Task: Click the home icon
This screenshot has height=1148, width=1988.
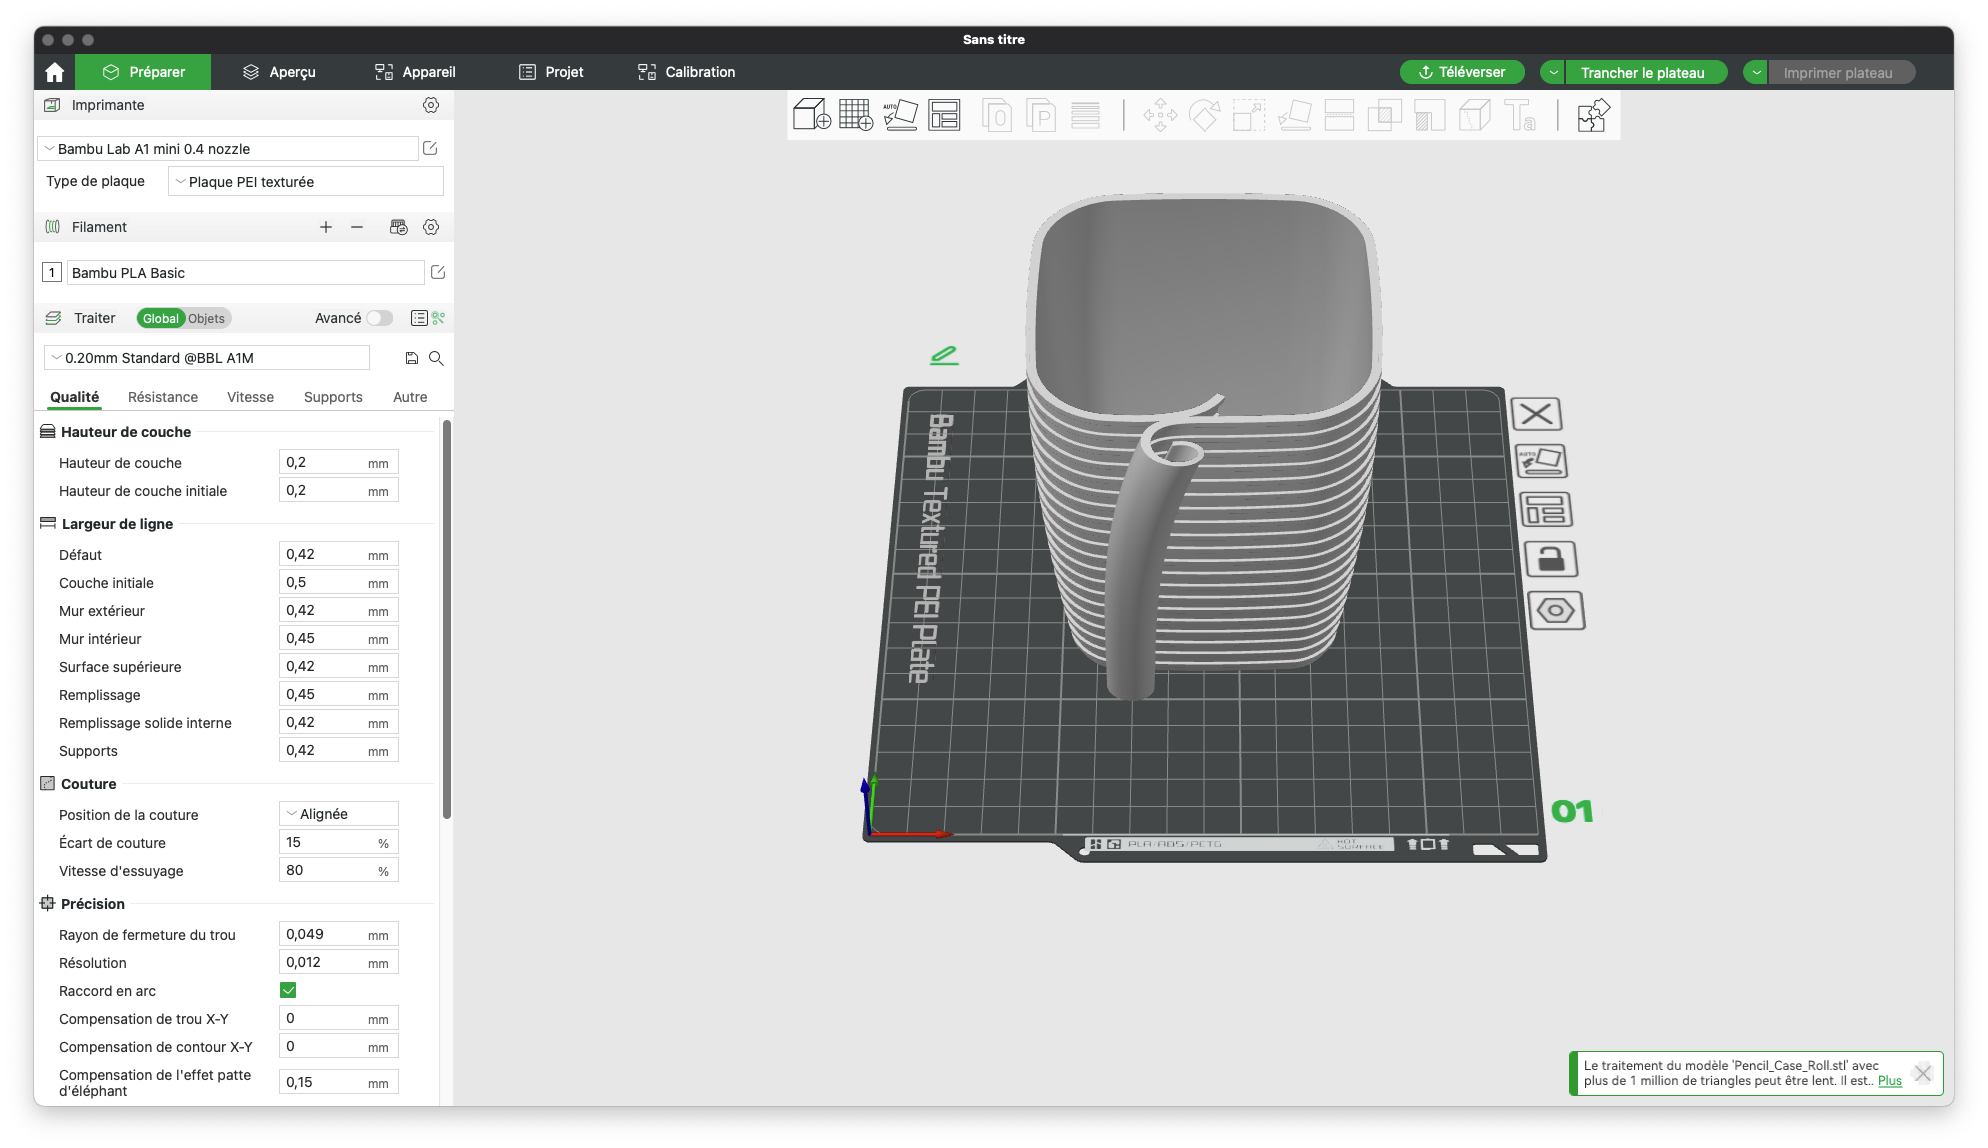Action: click(x=55, y=72)
